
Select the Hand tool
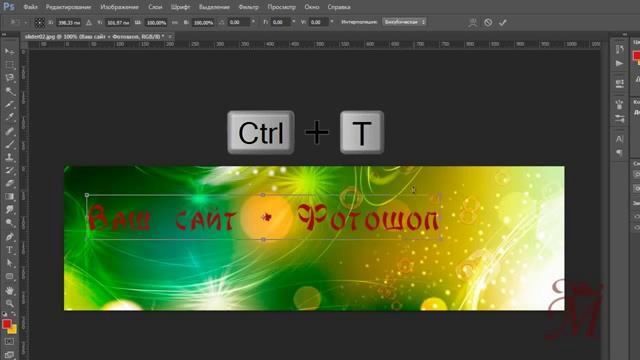click(x=10, y=291)
